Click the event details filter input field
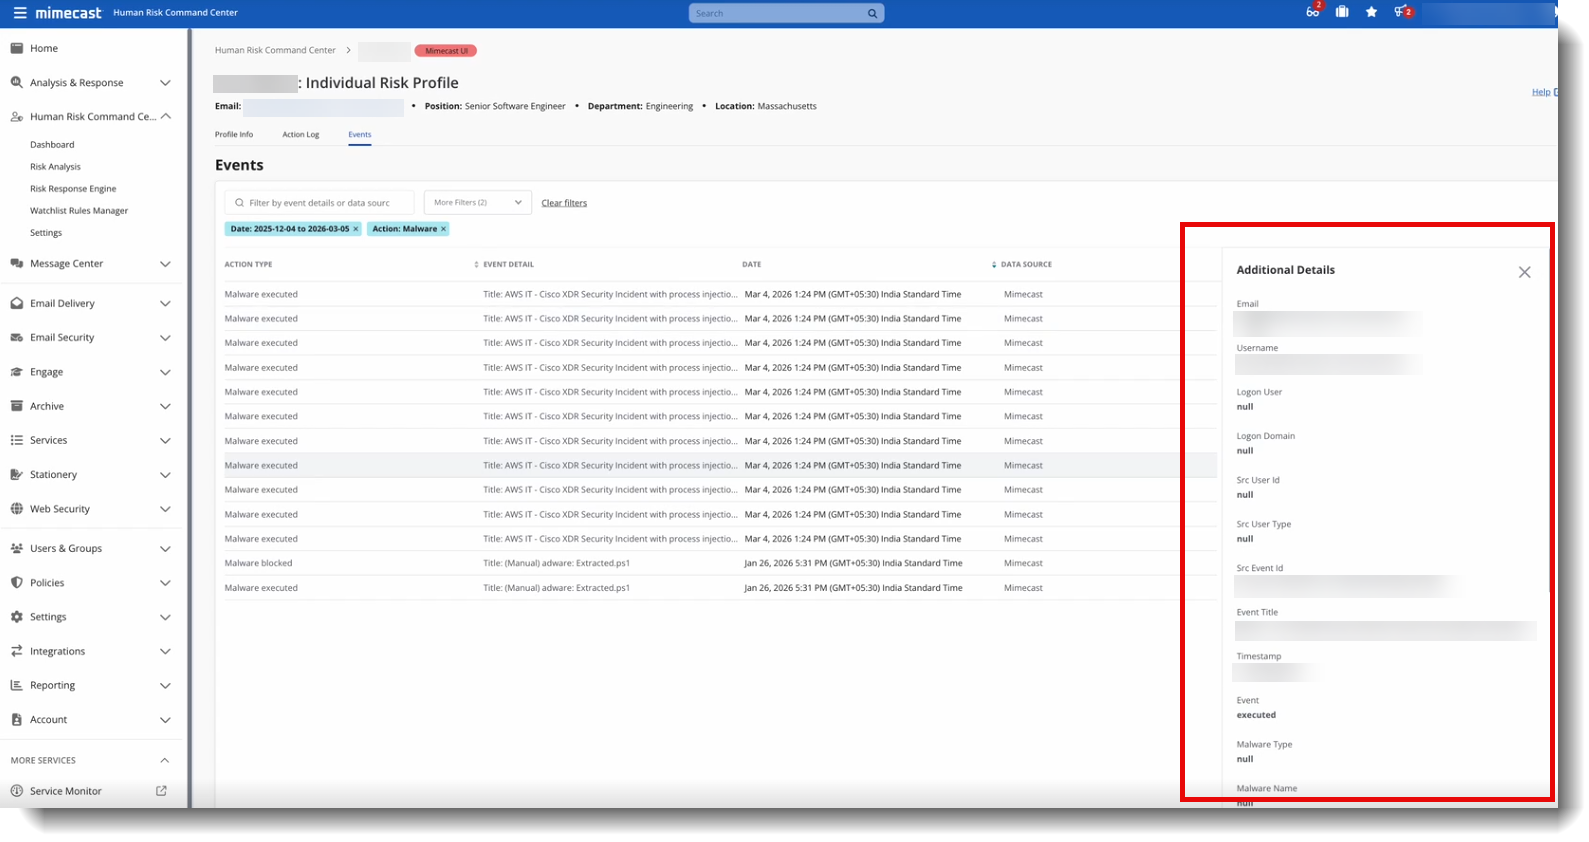The width and height of the screenshot is (1589, 842). (320, 203)
